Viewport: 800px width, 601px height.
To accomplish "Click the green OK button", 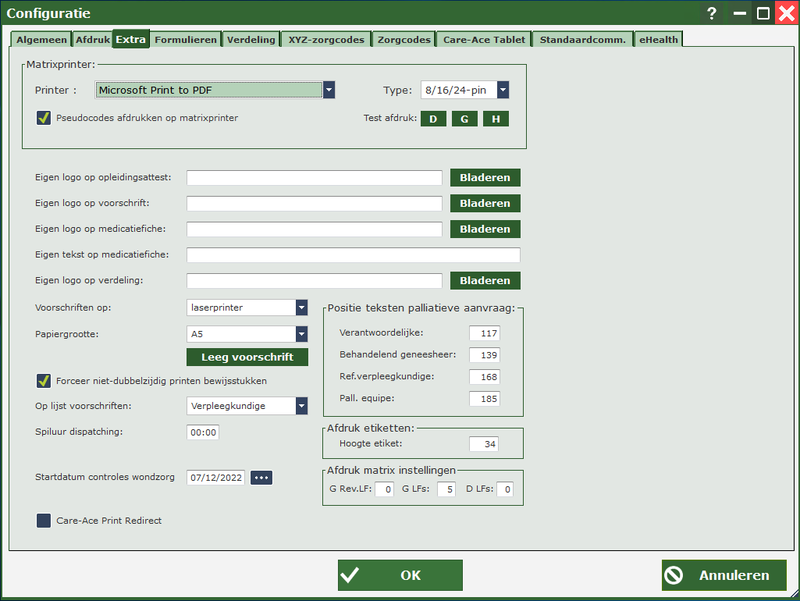I will pyautogui.click(x=400, y=575).
